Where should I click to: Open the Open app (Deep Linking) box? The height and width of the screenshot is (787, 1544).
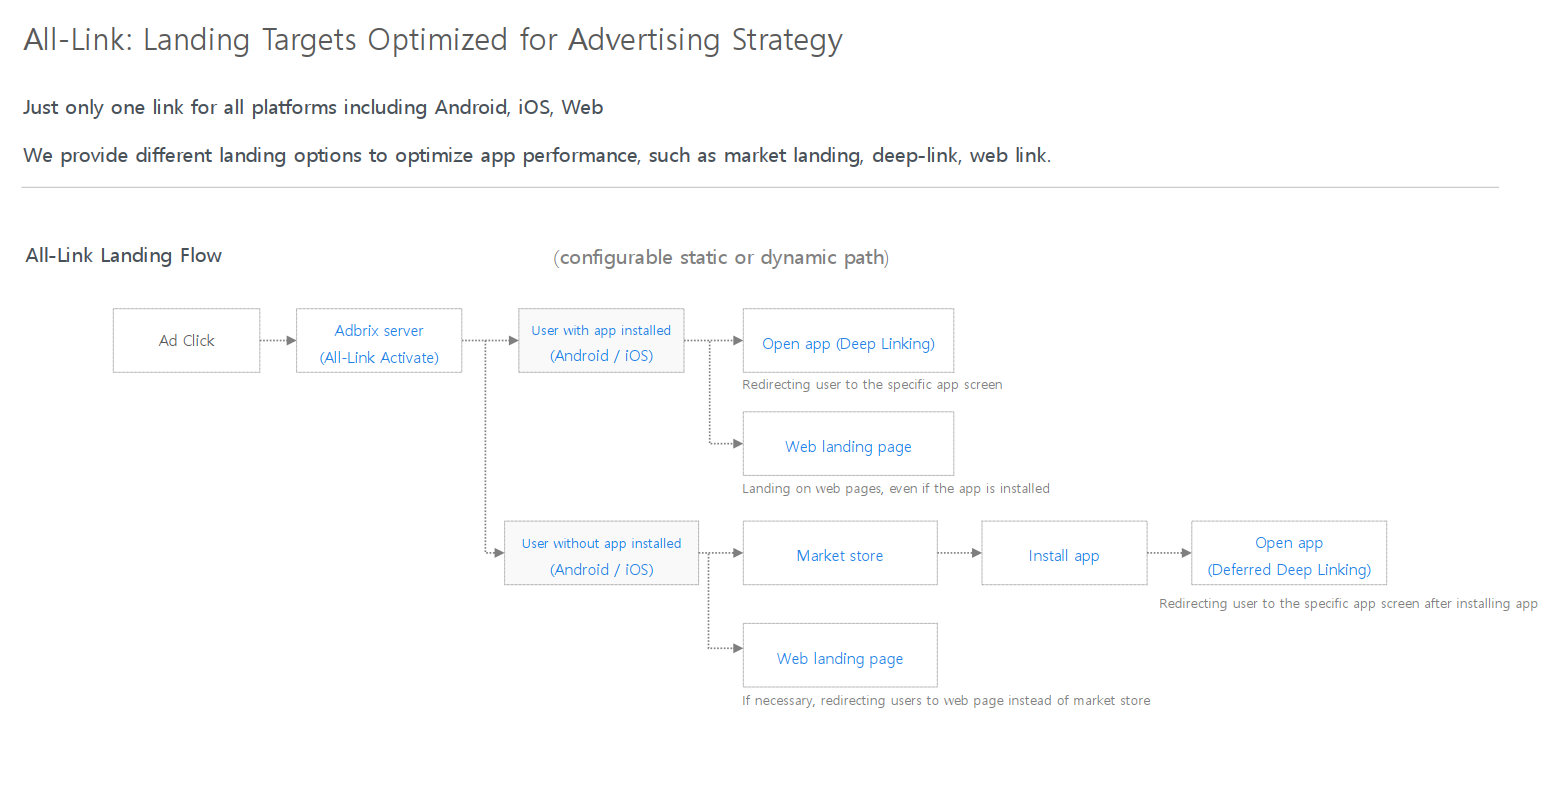[848, 343]
